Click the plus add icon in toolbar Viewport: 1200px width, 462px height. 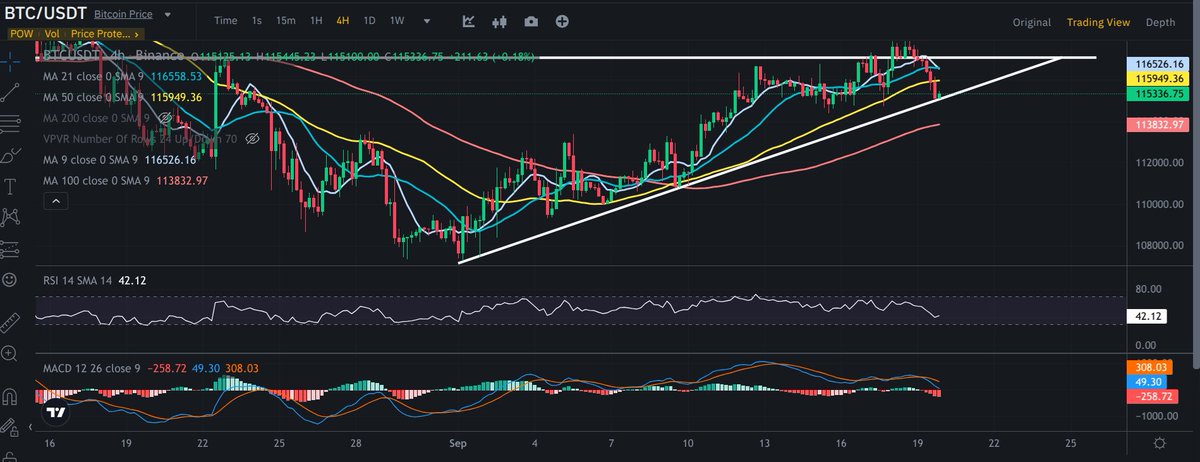pyautogui.click(x=562, y=21)
